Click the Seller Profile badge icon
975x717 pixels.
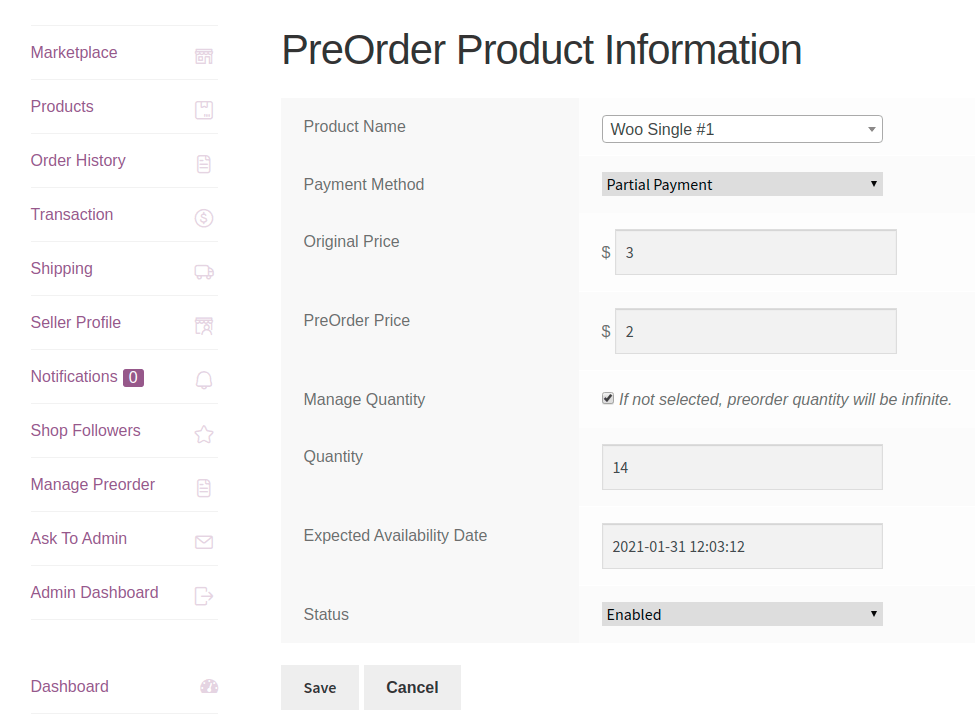coord(204,325)
